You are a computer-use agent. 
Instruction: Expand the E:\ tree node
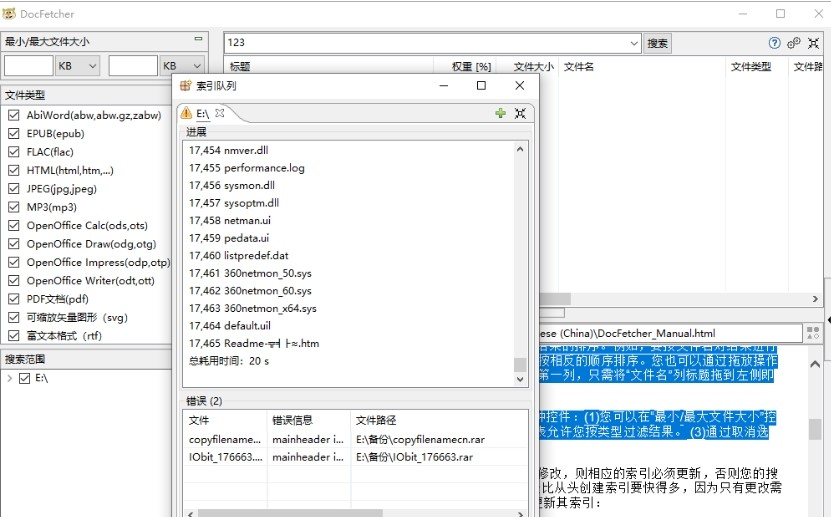[10, 378]
